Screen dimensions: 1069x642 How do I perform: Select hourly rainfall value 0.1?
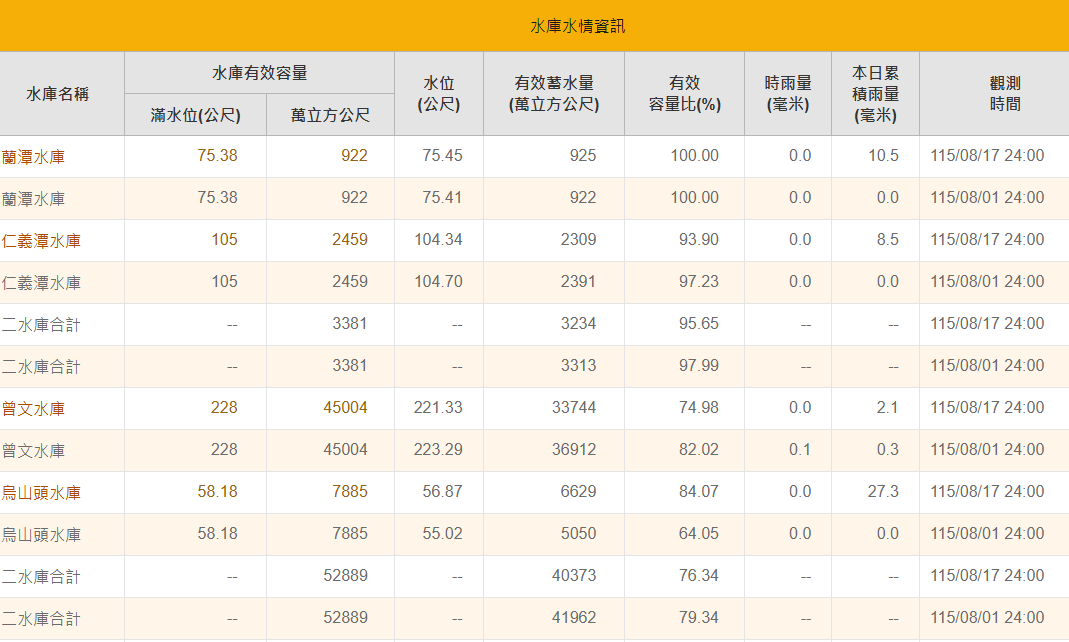pyautogui.click(x=800, y=450)
